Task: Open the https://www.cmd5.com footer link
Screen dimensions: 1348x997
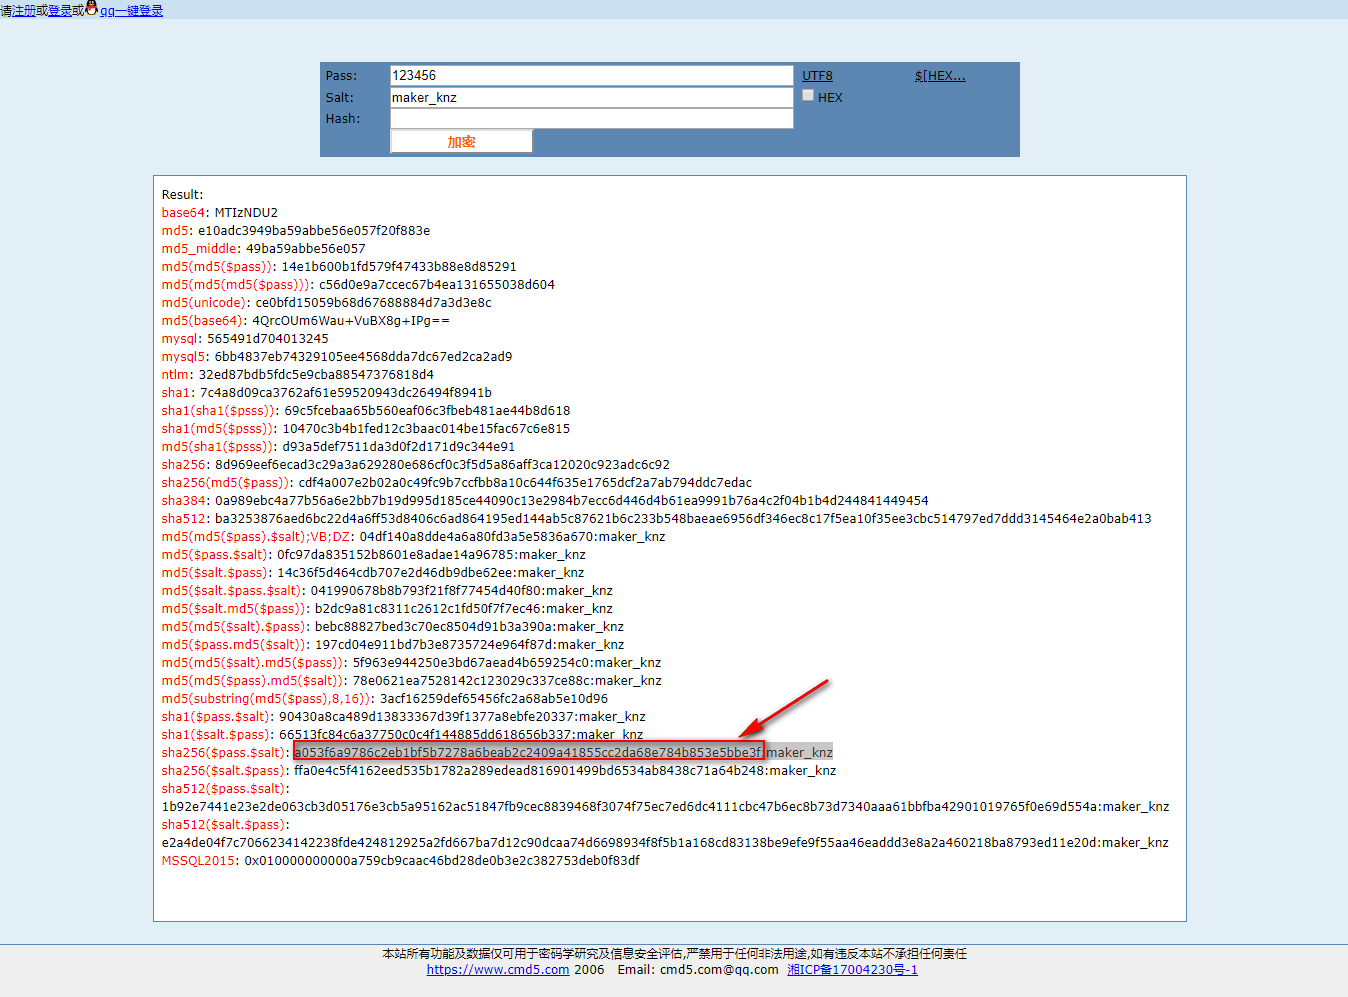Action: pyautogui.click(x=497, y=969)
